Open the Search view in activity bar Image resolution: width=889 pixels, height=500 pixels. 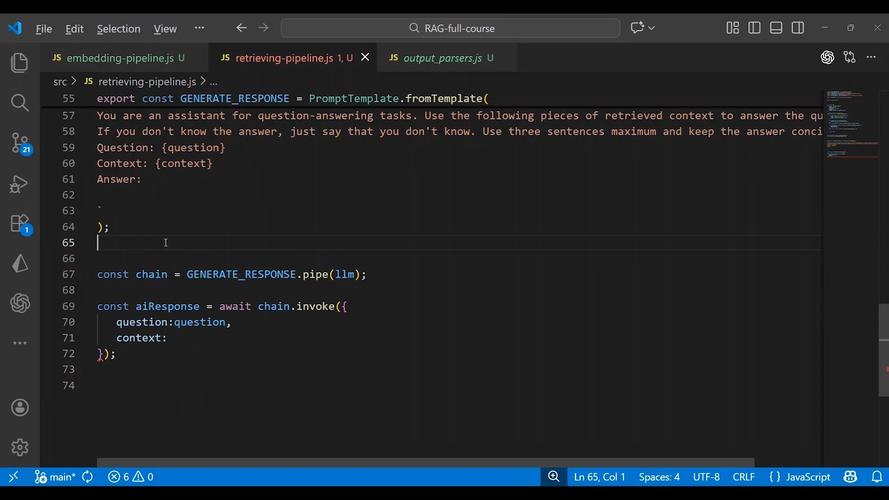(19, 103)
